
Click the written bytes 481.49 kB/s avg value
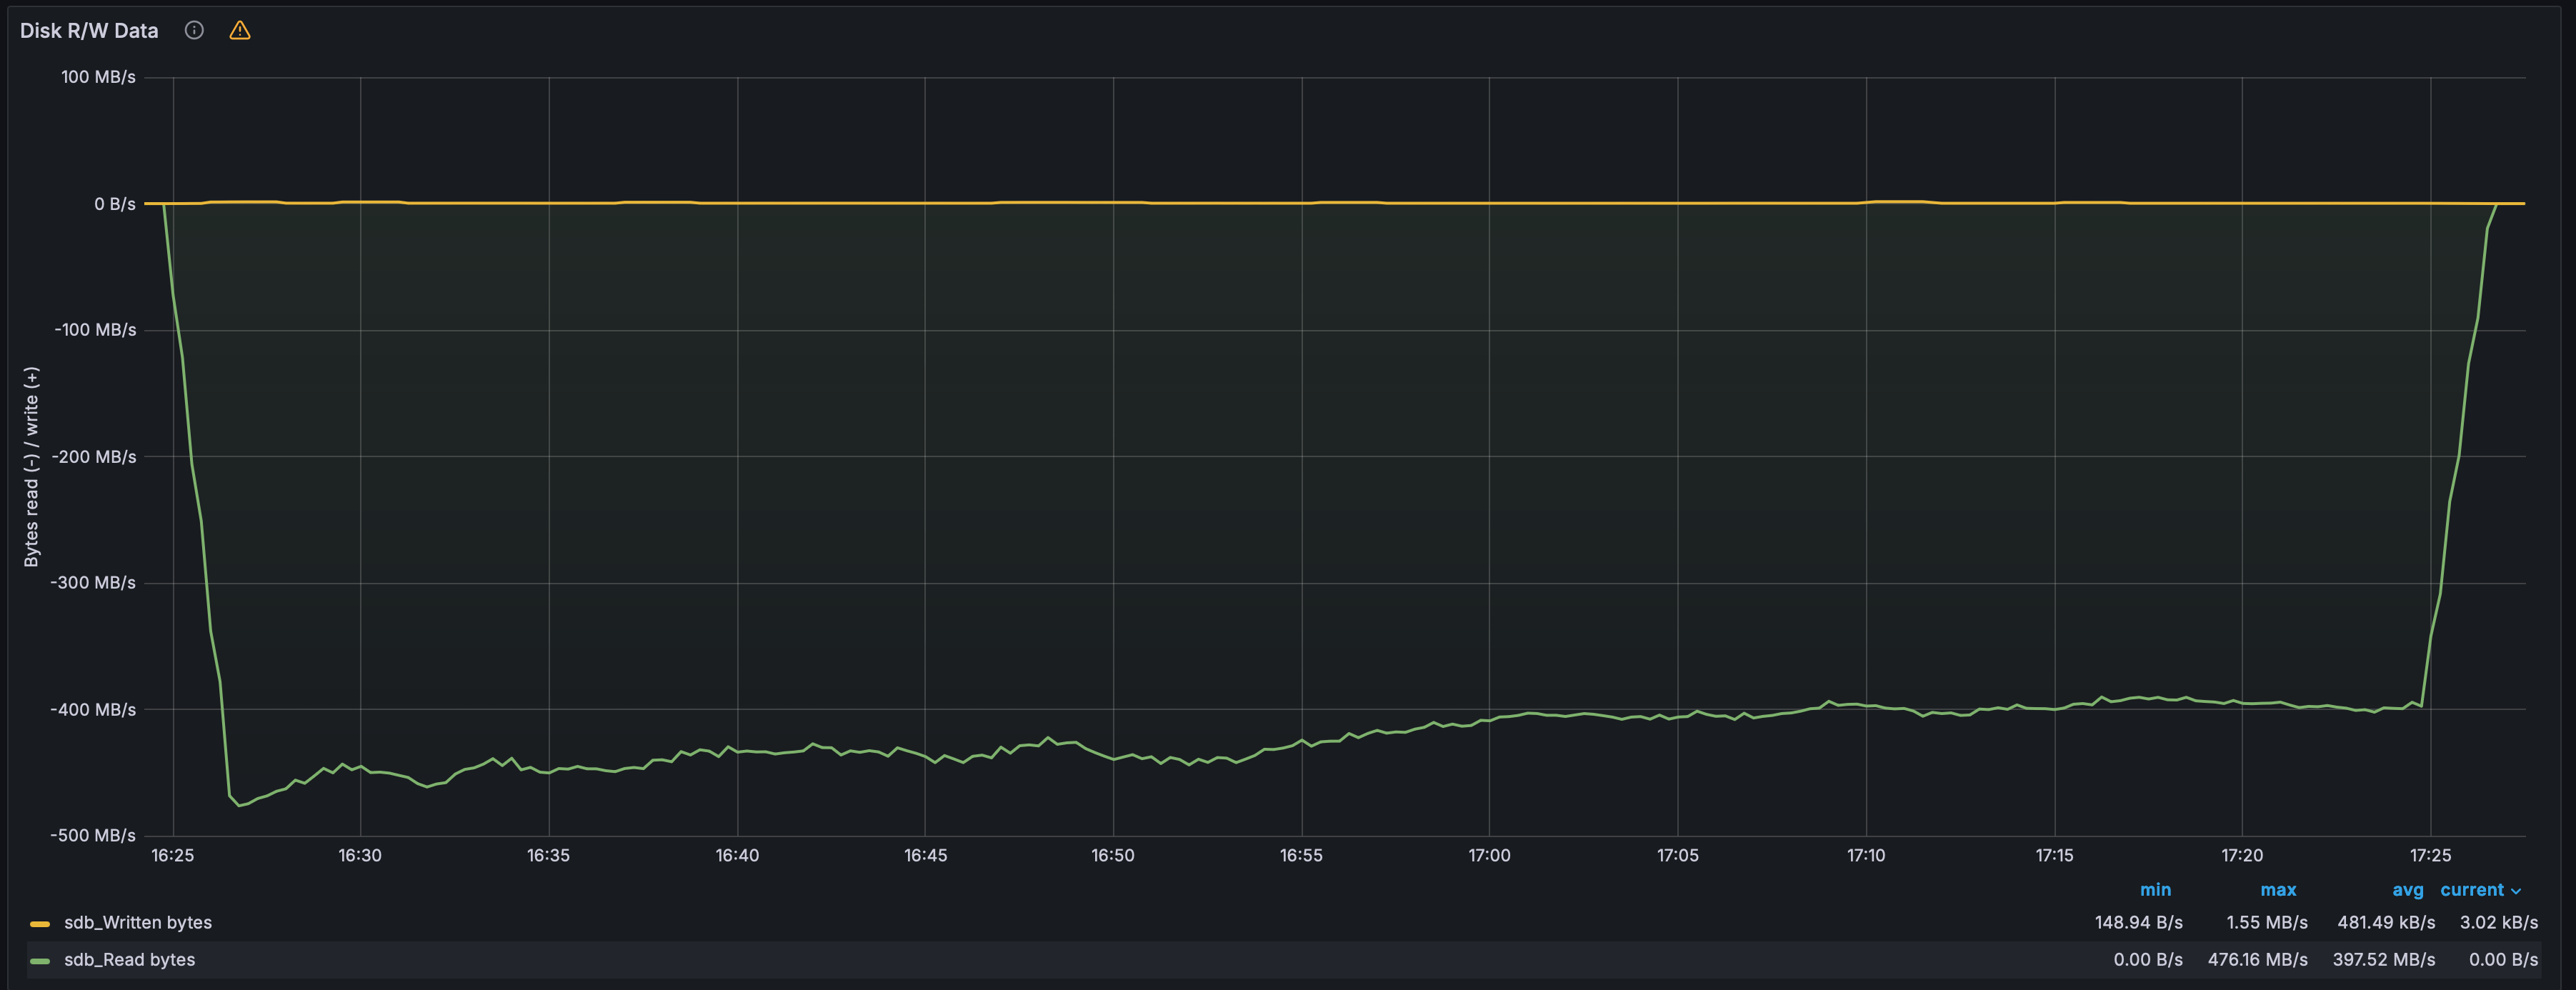2386,922
